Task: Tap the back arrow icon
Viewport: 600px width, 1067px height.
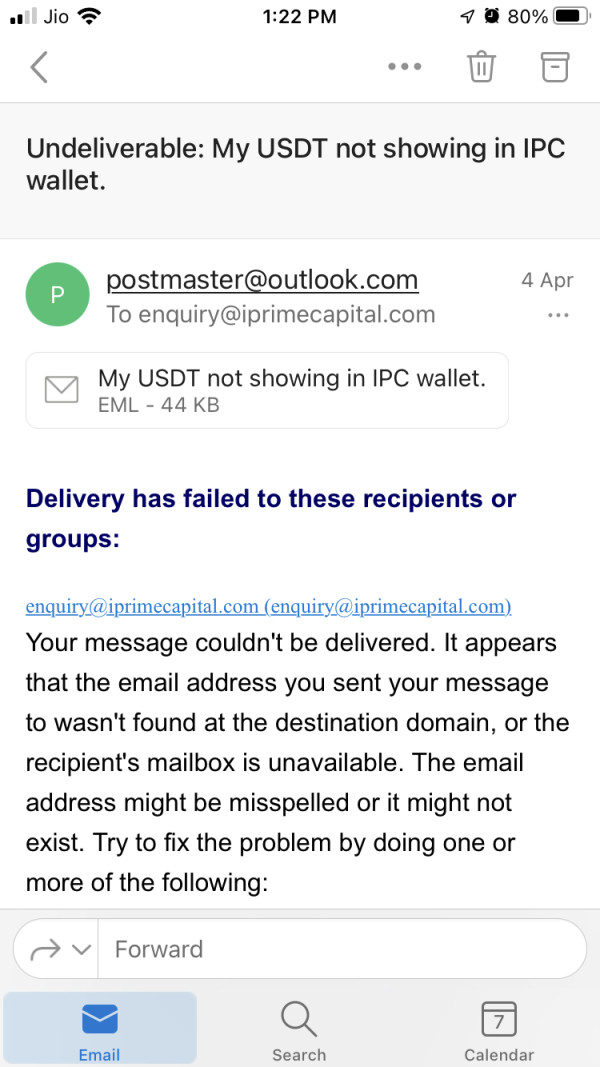Action: tap(39, 67)
